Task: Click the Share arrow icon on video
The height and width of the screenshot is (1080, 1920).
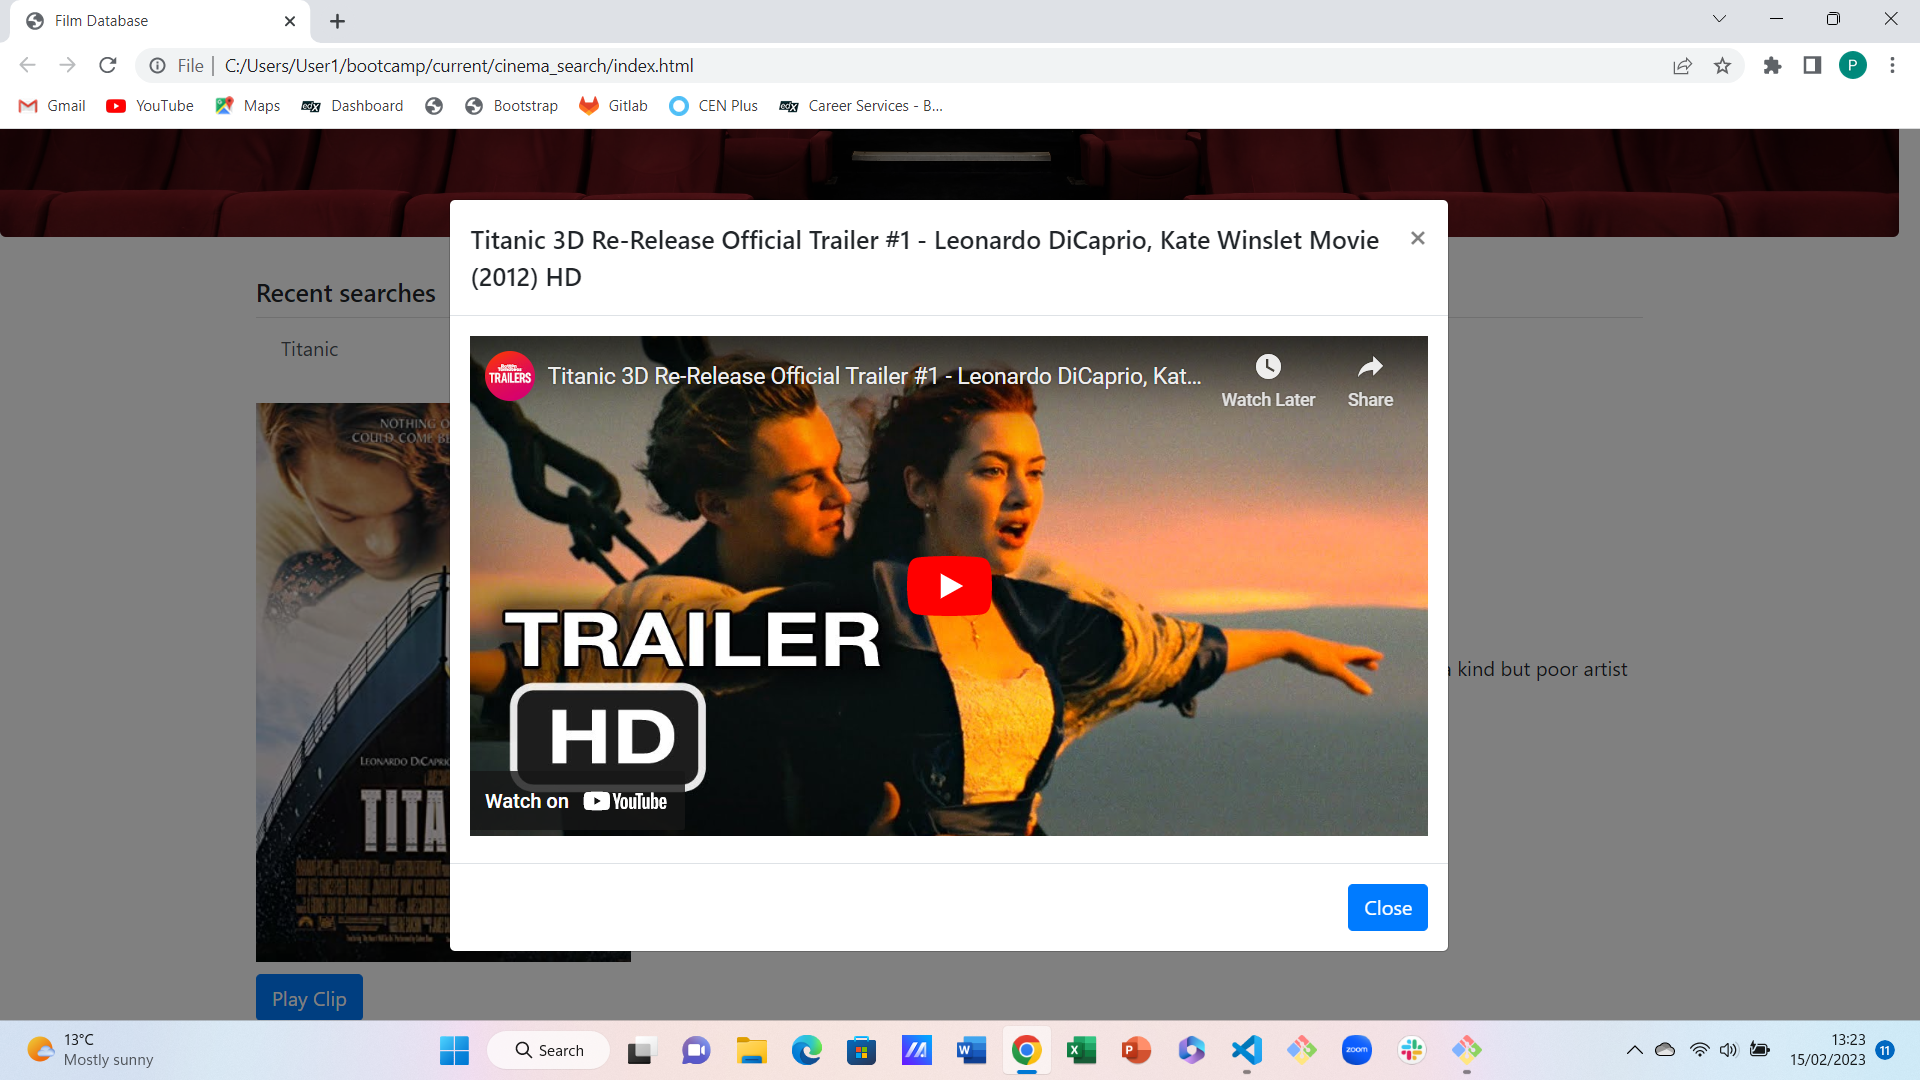Action: point(1370,367)
